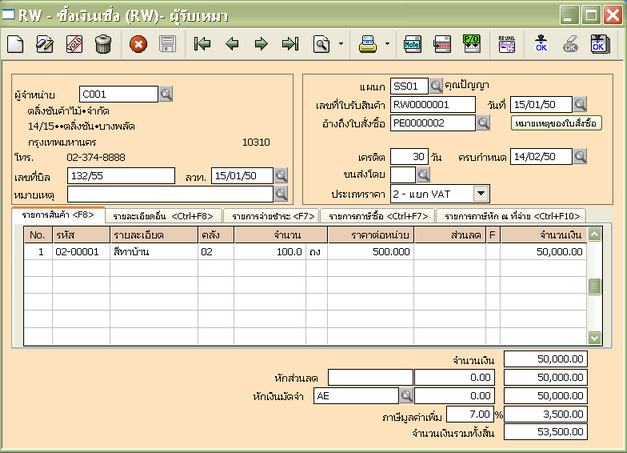Screen dimensions: 627x453
Task: Click the Edit document icon
Action: point(45,44)
